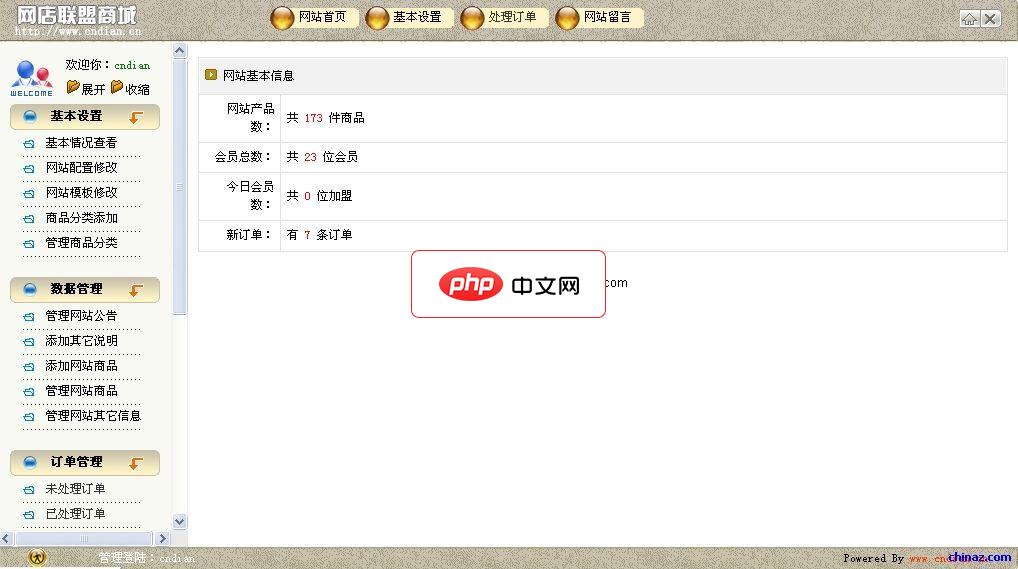The image size is (1018, 569).
Task: Open 网站模板修改 in sidebar
Action: (81, 193)
